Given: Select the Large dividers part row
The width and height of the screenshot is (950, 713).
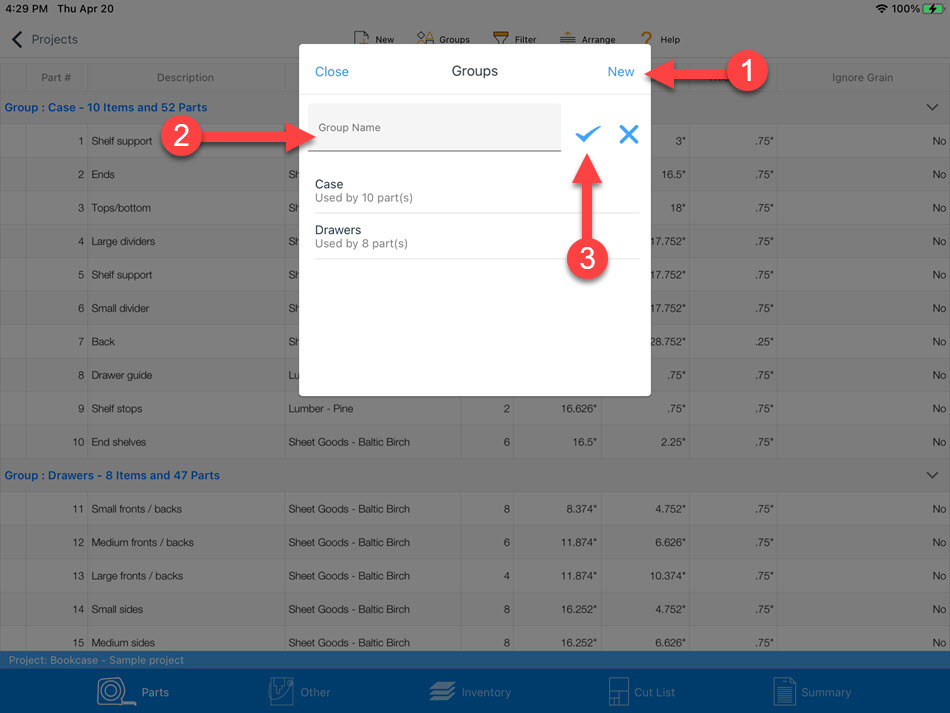Looking at the screenshot, I should click(x=475, y=241).
